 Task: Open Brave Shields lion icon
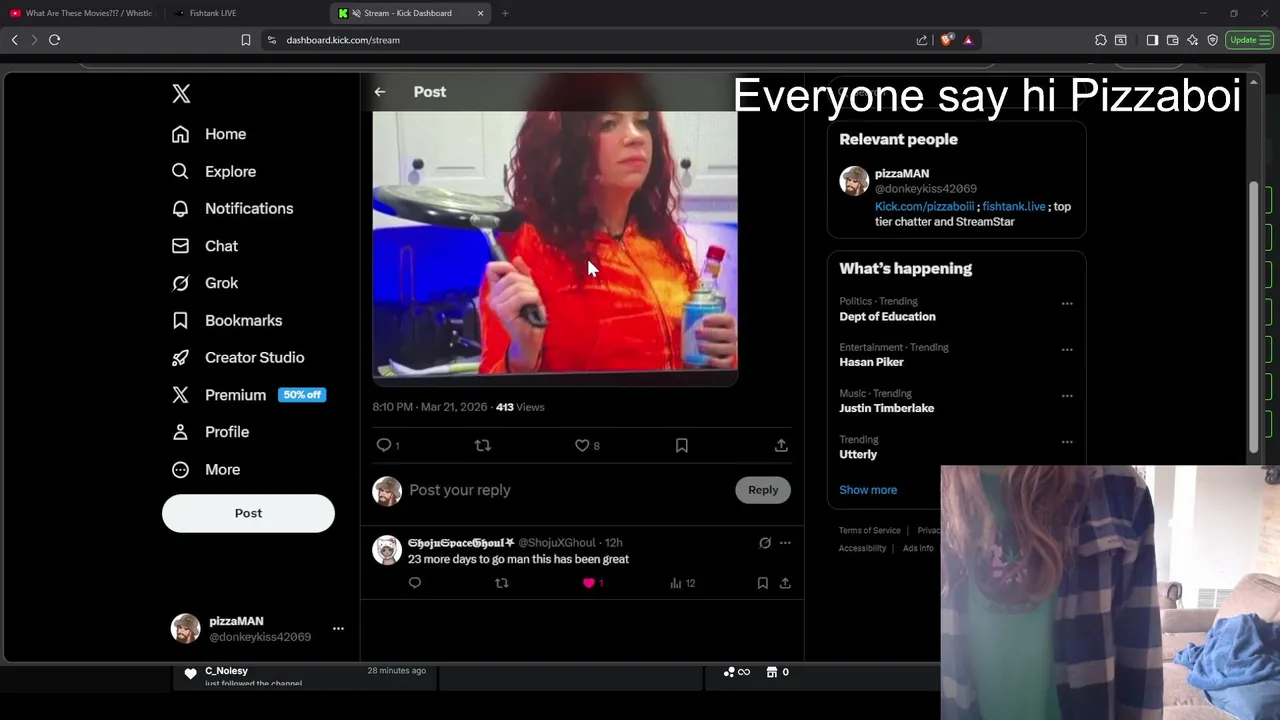[946, 40]
